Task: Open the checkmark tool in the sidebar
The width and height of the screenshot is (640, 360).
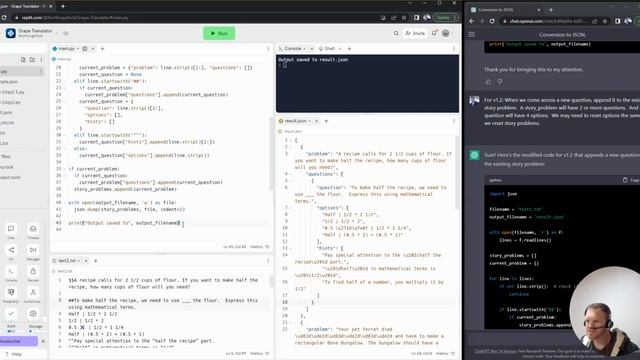Action: (11, 313)
